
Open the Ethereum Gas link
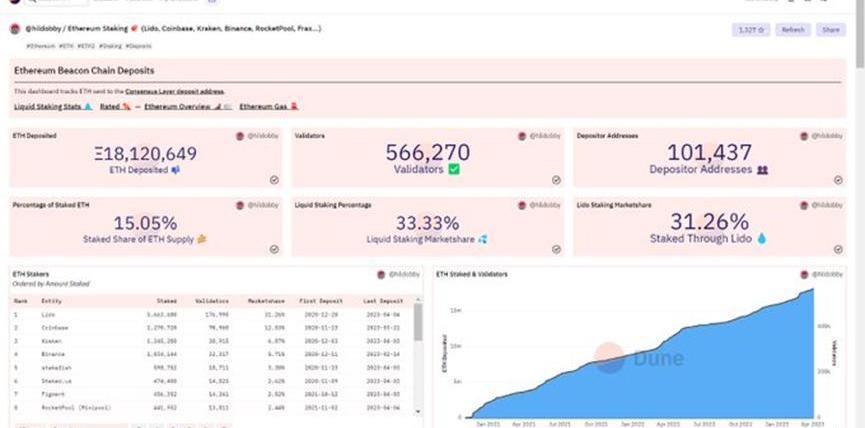point(269,106)
